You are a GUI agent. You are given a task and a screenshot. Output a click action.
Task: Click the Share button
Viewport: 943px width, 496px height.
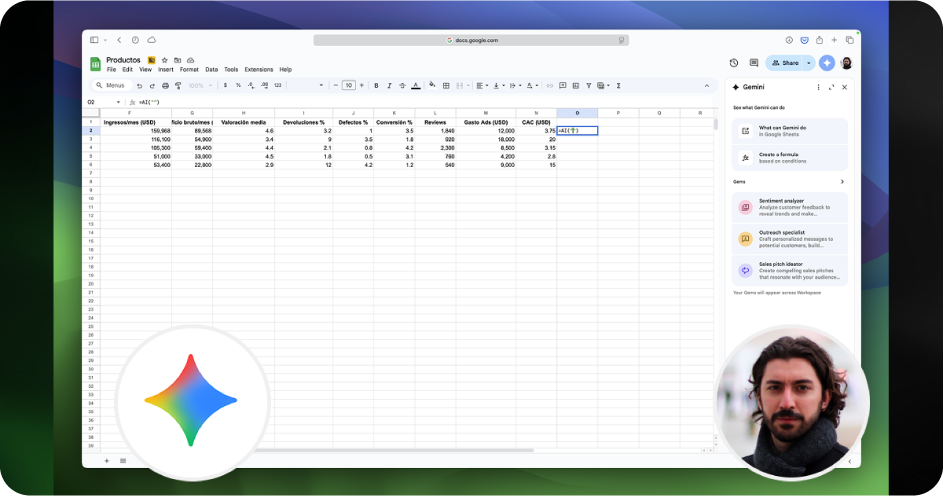click(x=785, y=63)
